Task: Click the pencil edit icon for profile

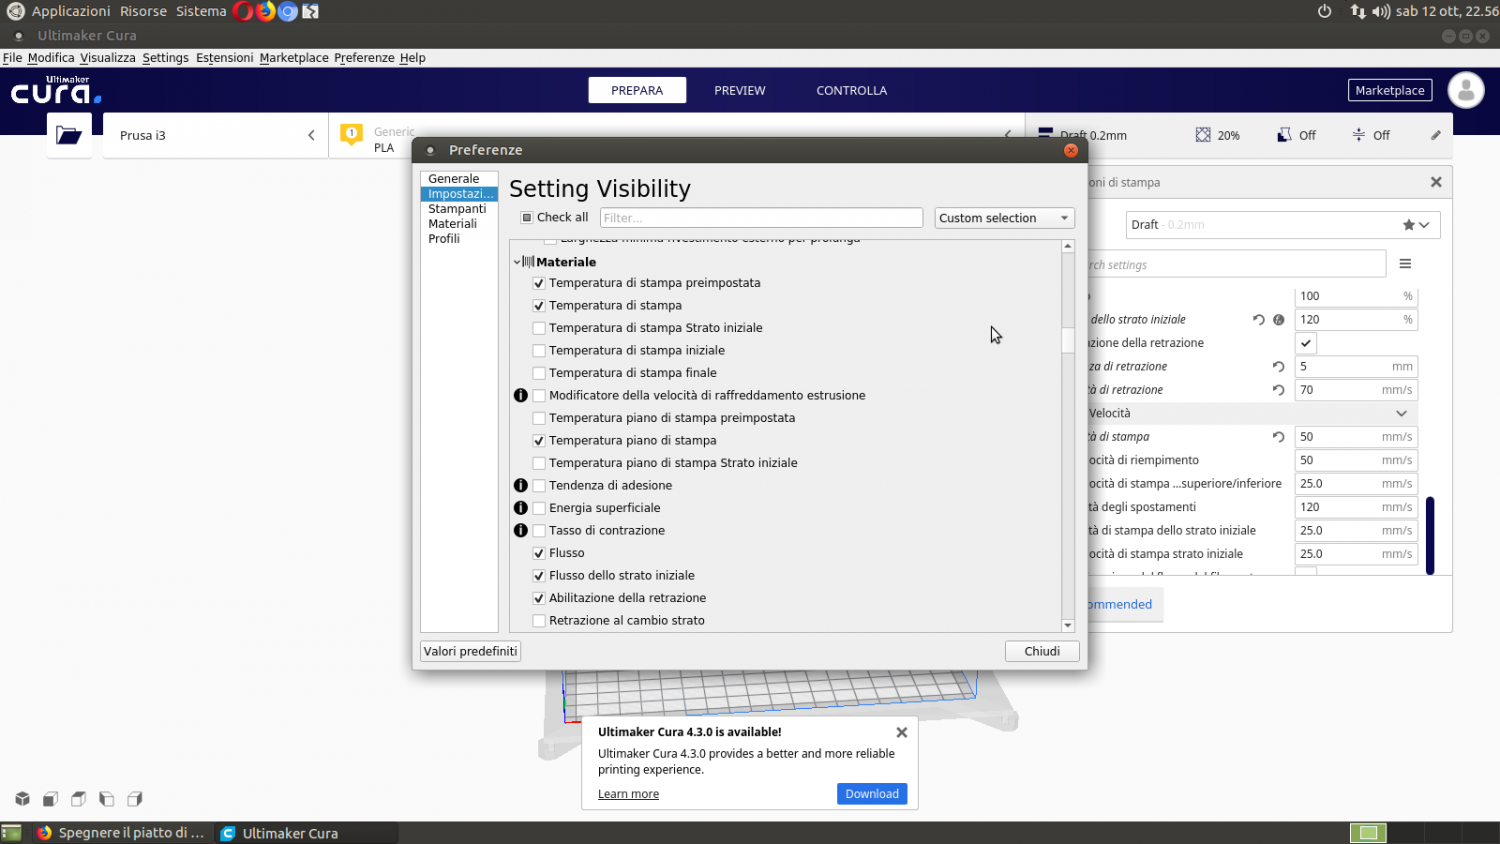Action: tap(1436, 135)
